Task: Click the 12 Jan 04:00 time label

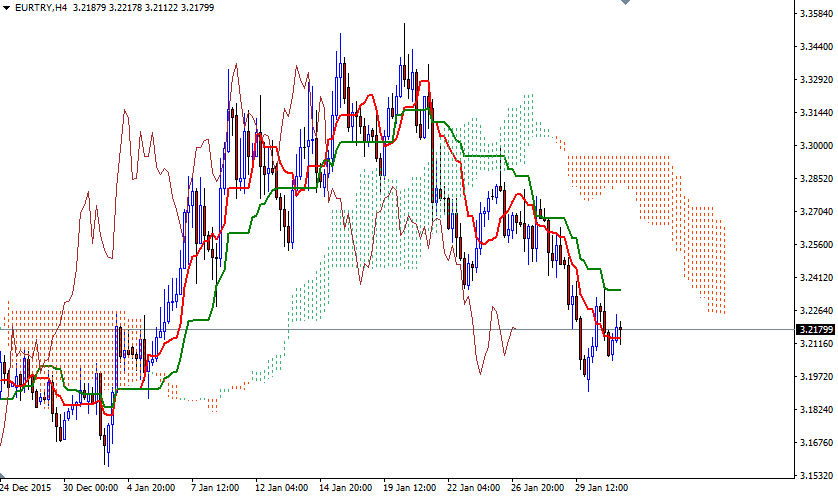Action: [282, 487]
